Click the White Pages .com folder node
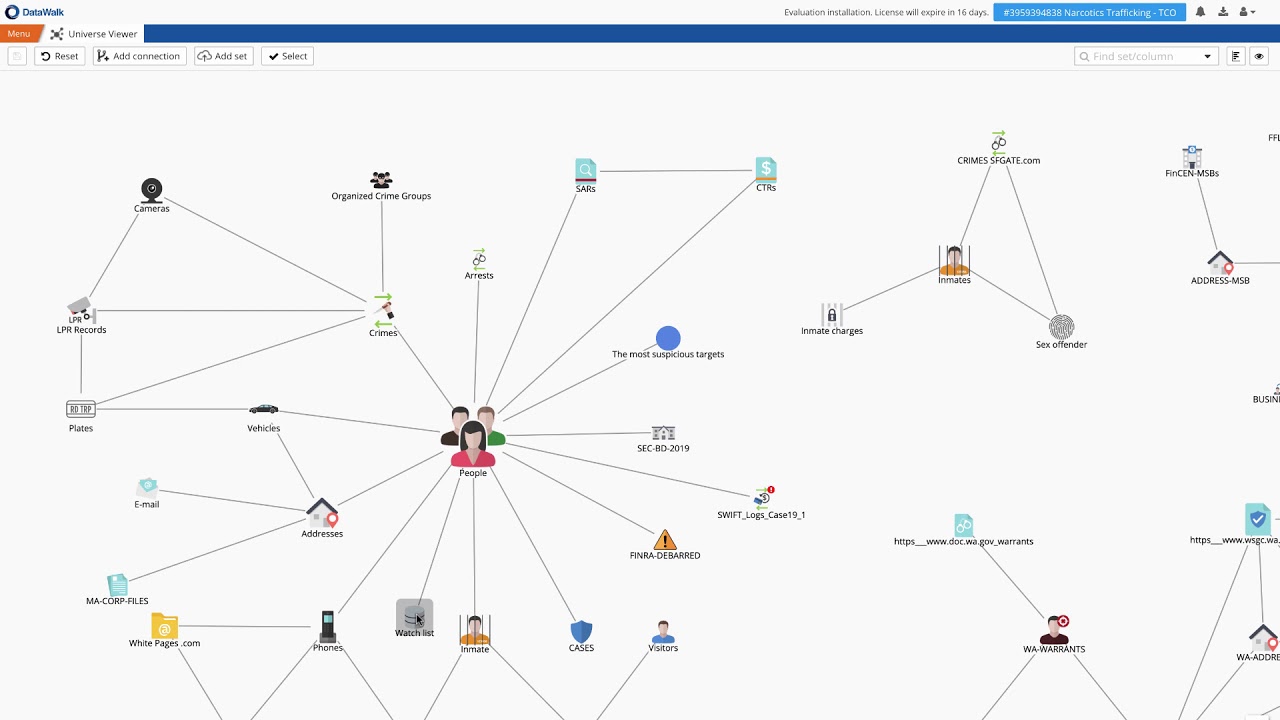The height and width of the screenshot is (720, 1280). 164,627
